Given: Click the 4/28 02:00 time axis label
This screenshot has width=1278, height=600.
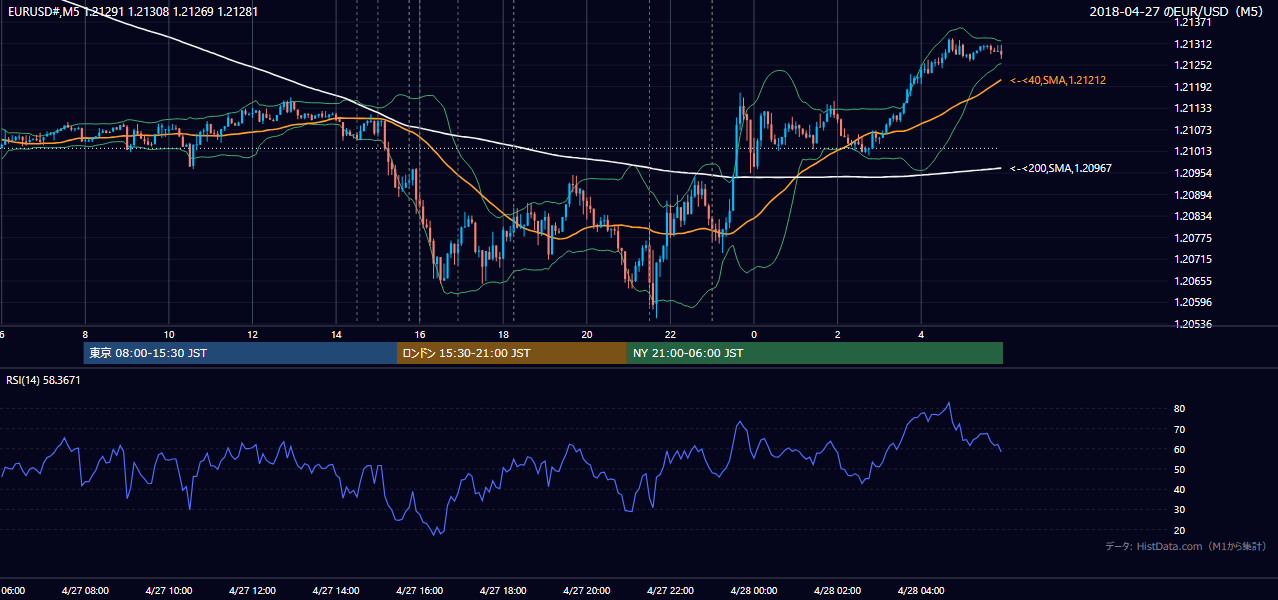Looking at the screenshot, I should point(838,591).
